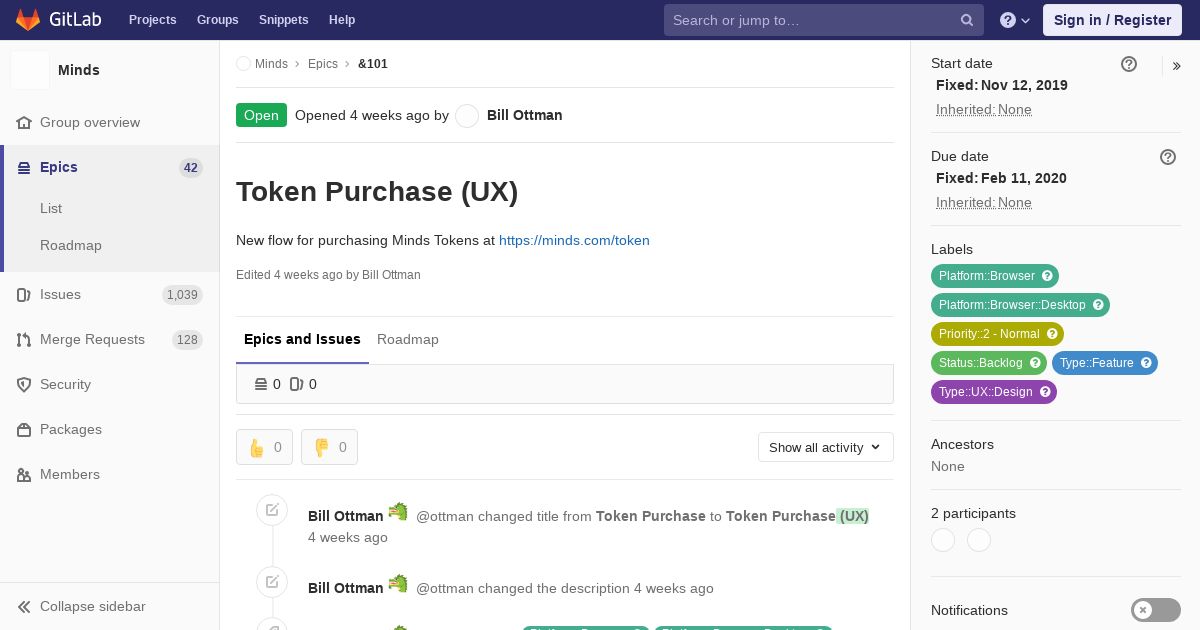Click the Epics sidebar icon
1200x630 pixels.
pos(24,168)
